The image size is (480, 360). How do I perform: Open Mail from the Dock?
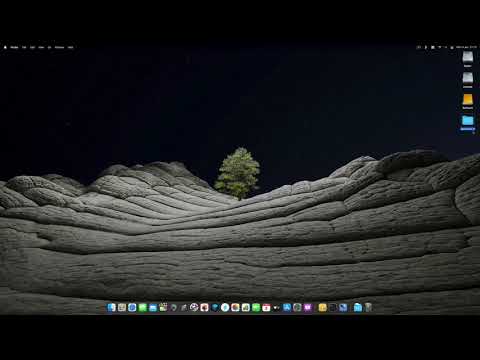pos(153,307)
